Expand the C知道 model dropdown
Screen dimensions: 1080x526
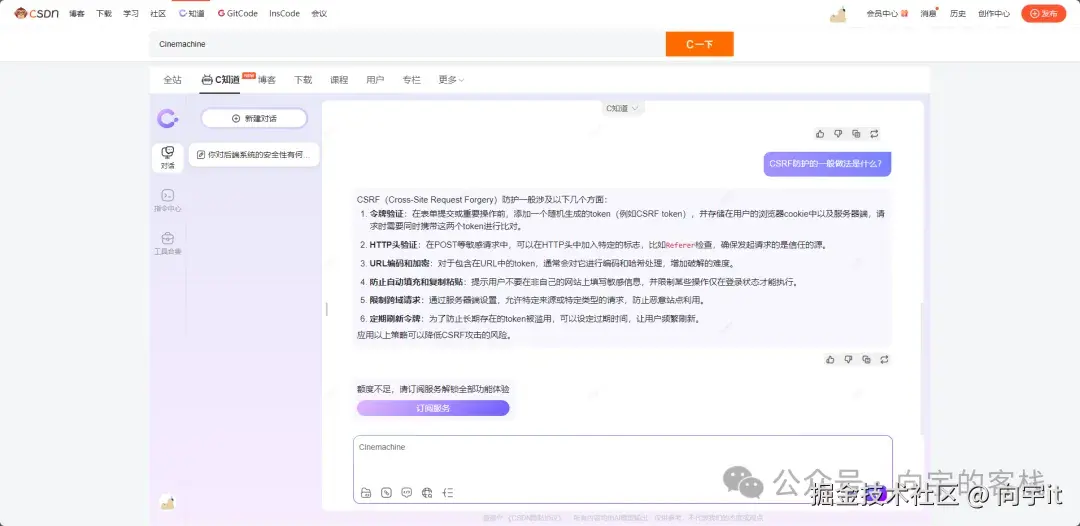[x=623, y=108]
